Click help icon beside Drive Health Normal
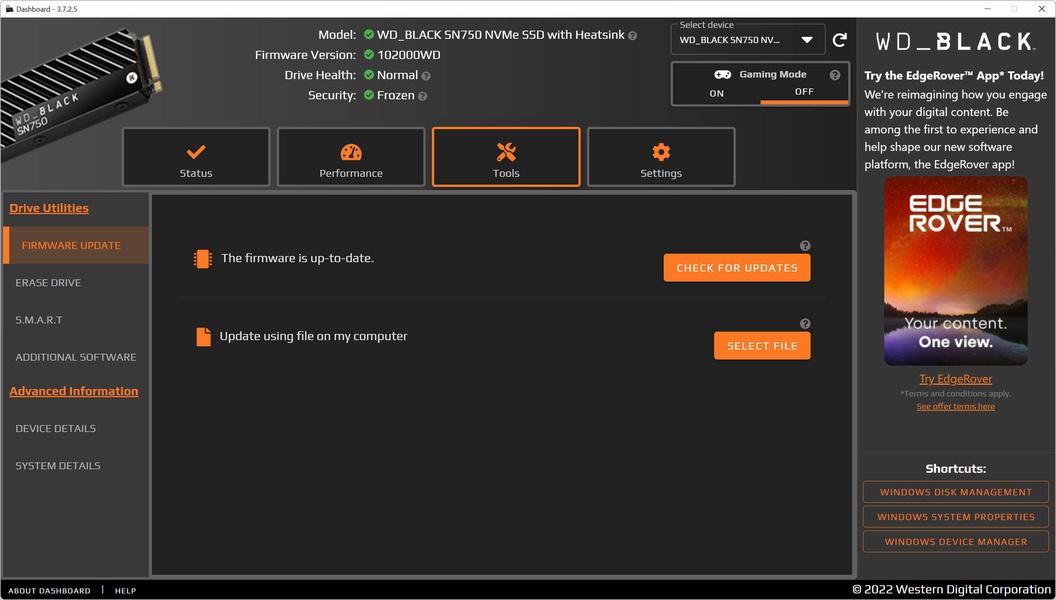1056x600 pixels. (426, 76)
